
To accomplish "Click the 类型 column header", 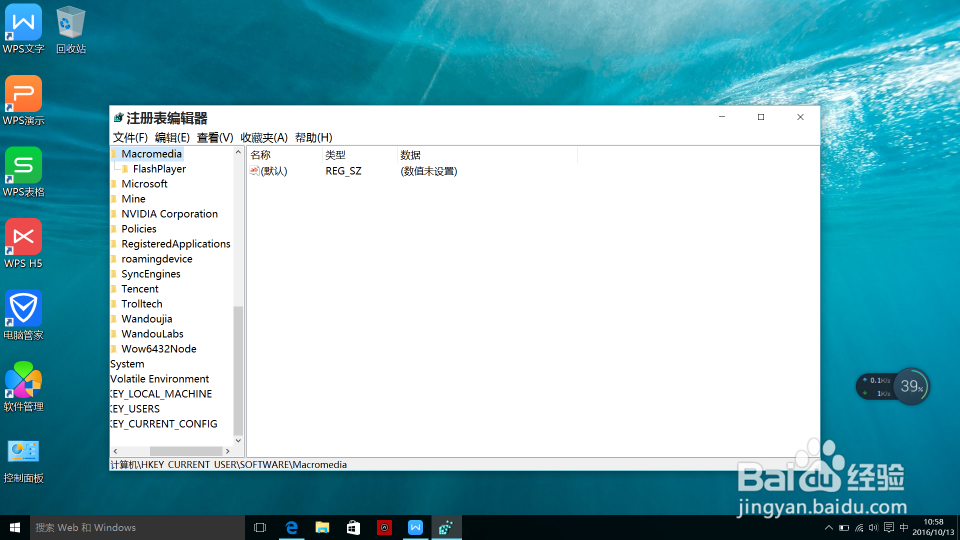I will pos(359,155).
